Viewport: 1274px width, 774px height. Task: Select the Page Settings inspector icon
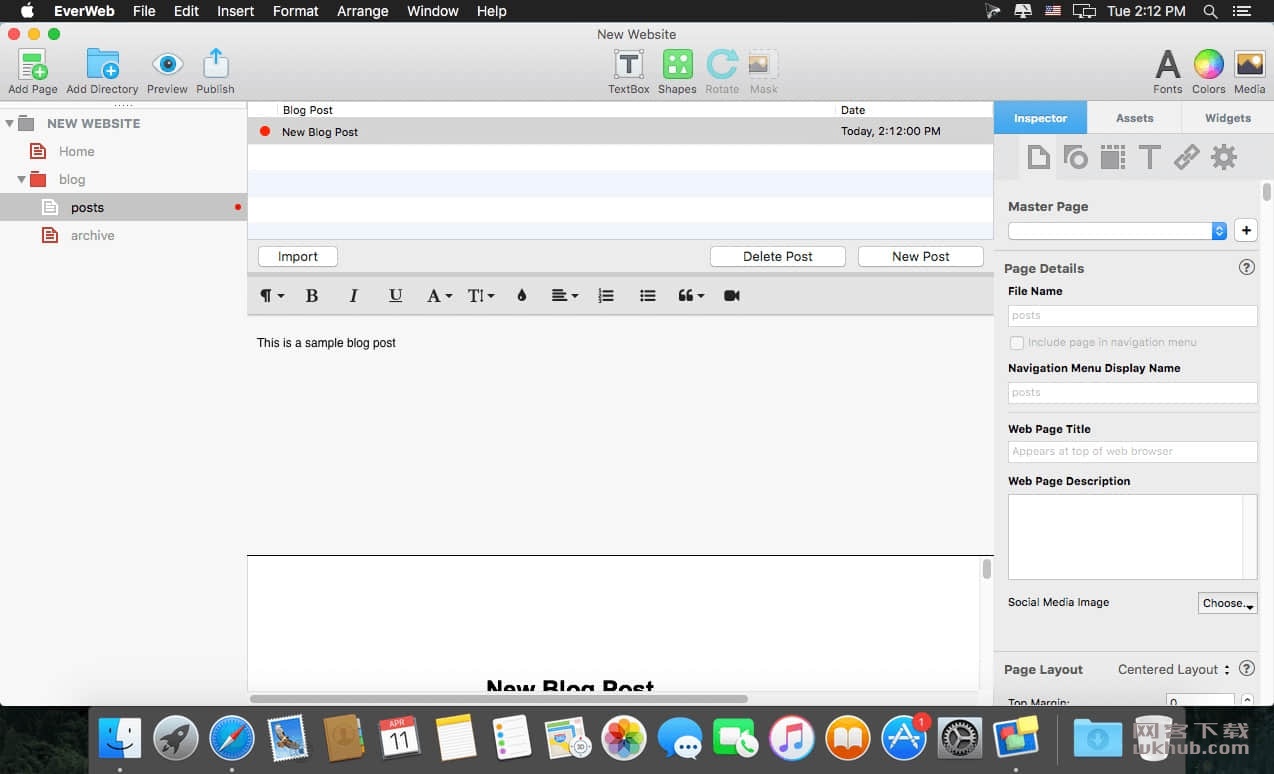point(1039,157)
